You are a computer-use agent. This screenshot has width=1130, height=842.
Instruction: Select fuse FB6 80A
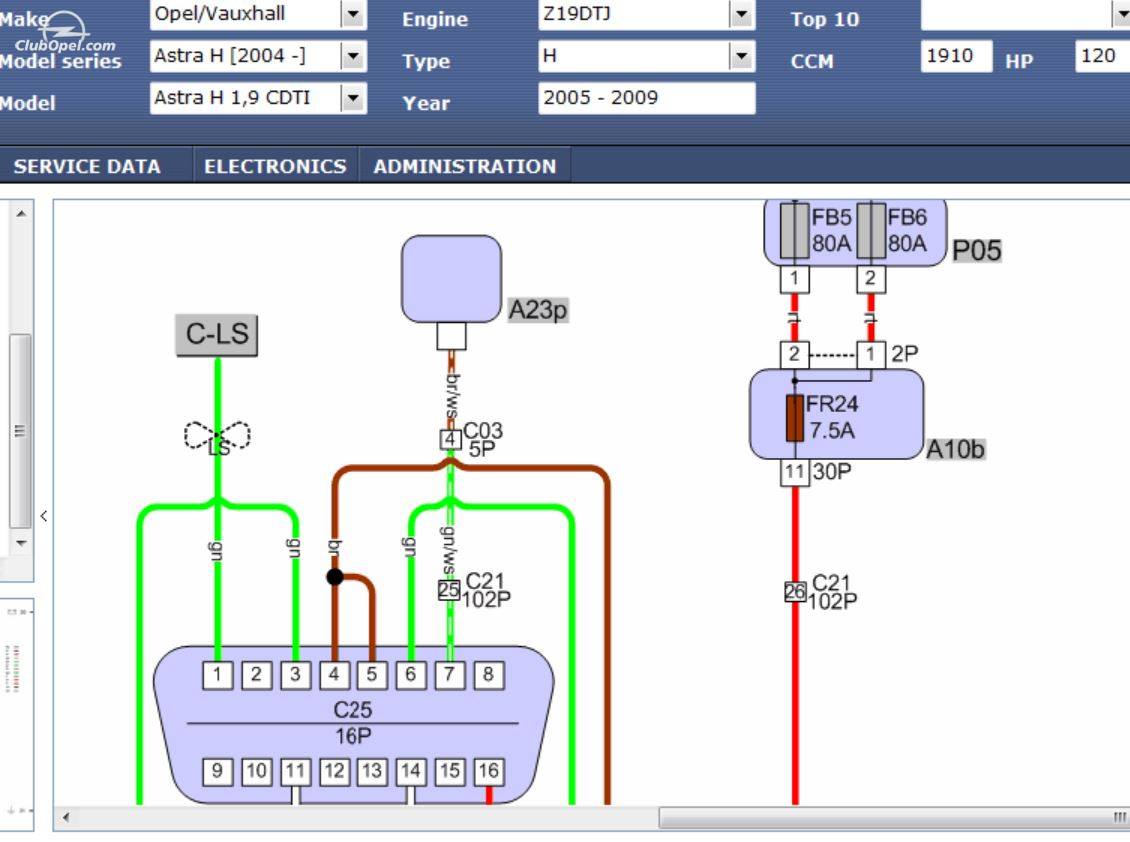tap(871, 231)
